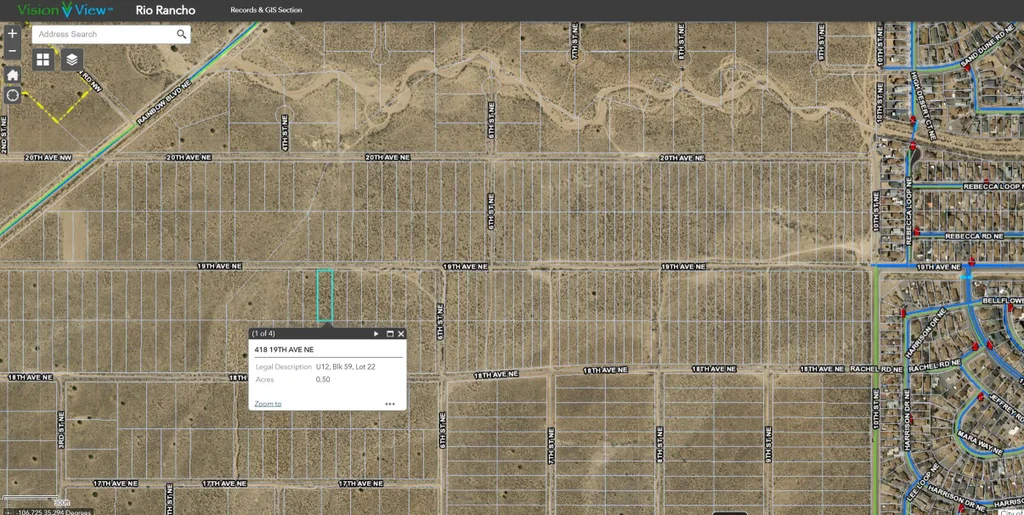Open Records & GIS Section
The height and width of the screenshot is (515, 1024).
click(x=266, y=11)
